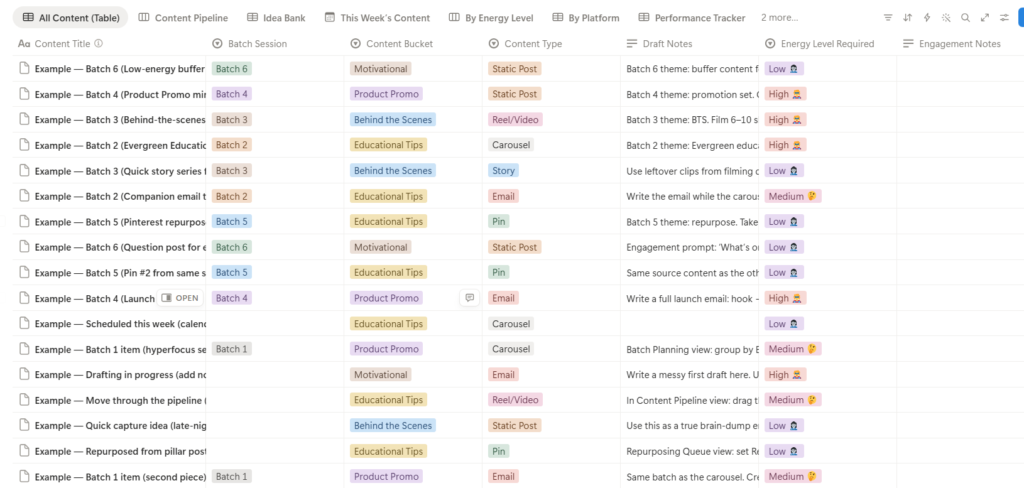The image size is (1024, 488).
Task: Open Energy Level Required column header menu
Action: pos(827,44)
